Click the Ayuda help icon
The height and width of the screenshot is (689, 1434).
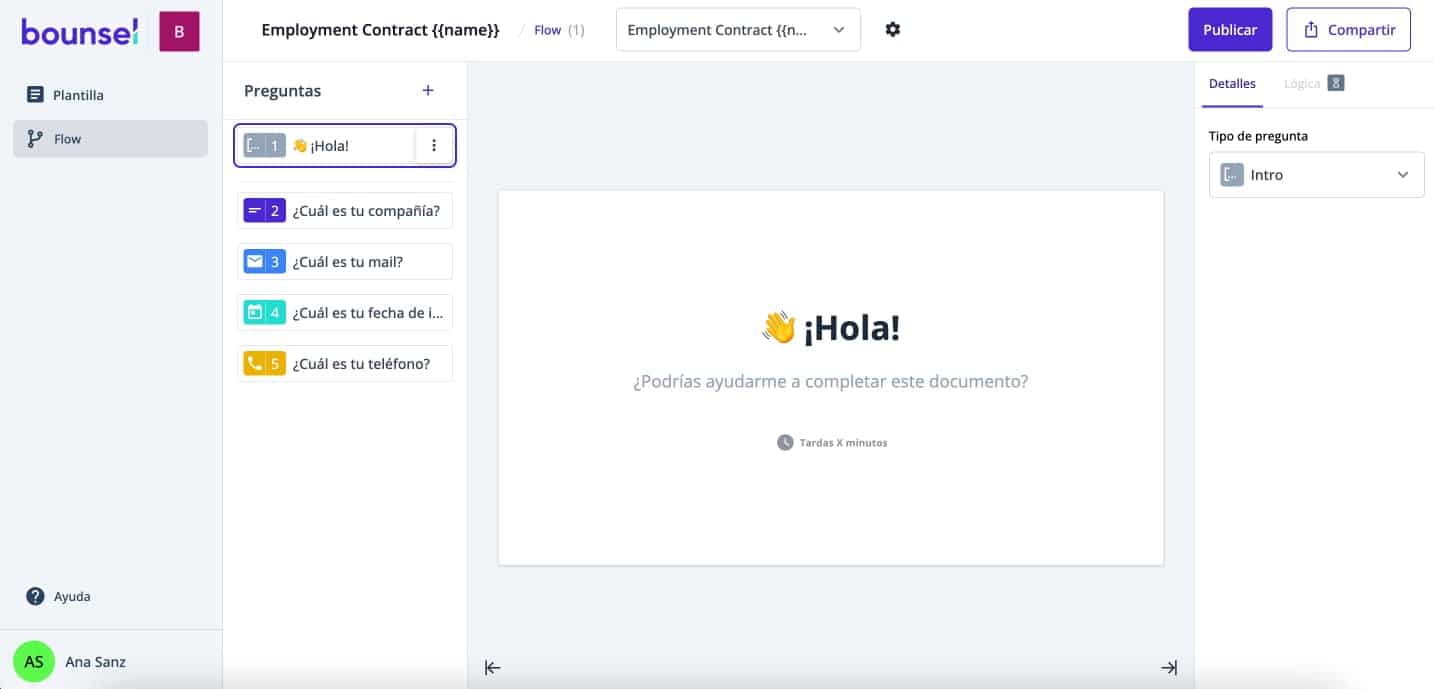pyautogui.click(x=35, y=597)
